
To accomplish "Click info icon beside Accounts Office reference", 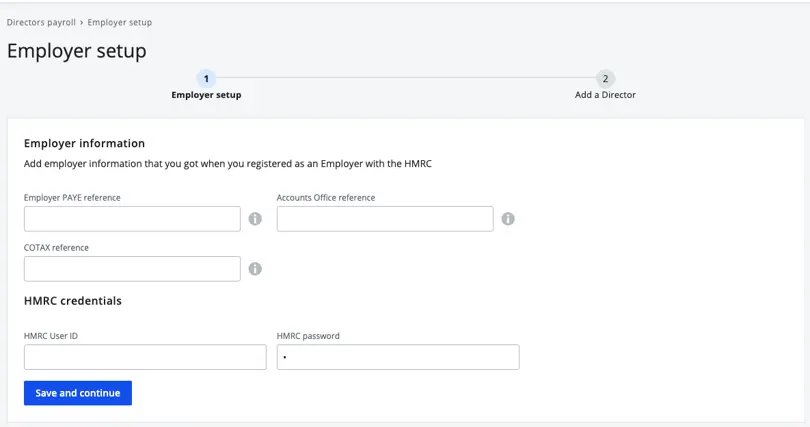I will 508,219.
